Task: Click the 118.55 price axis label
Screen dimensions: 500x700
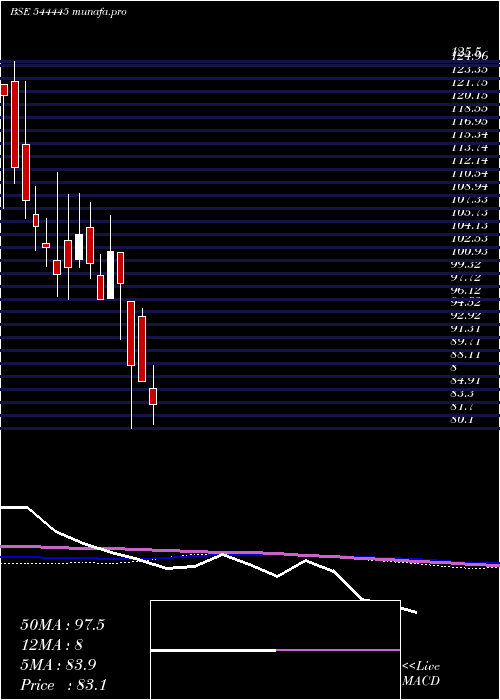Action: tap(470, 108)
